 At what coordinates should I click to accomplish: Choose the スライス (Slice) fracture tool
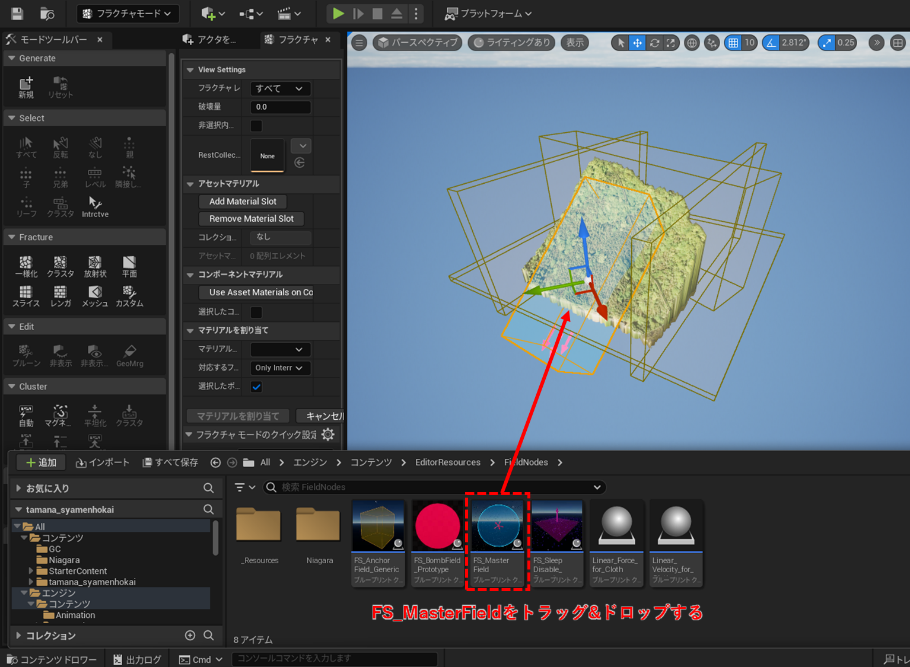point(26,296)
